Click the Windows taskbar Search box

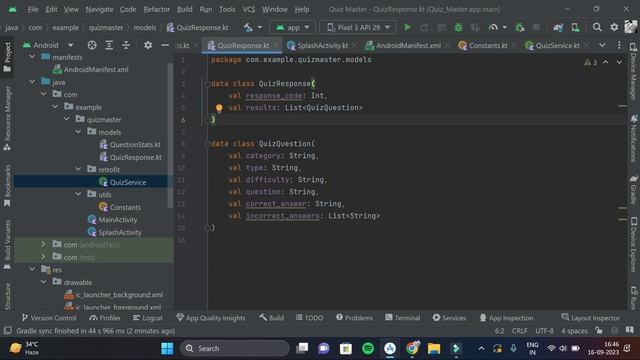[x=235, y=348]
